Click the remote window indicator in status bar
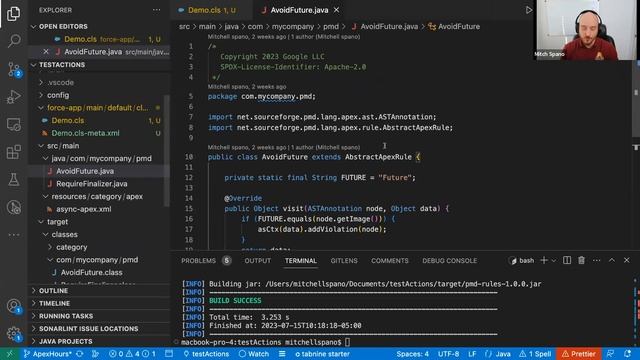Image resolution: width=640 pixels, height=360 pixels. 9,354
